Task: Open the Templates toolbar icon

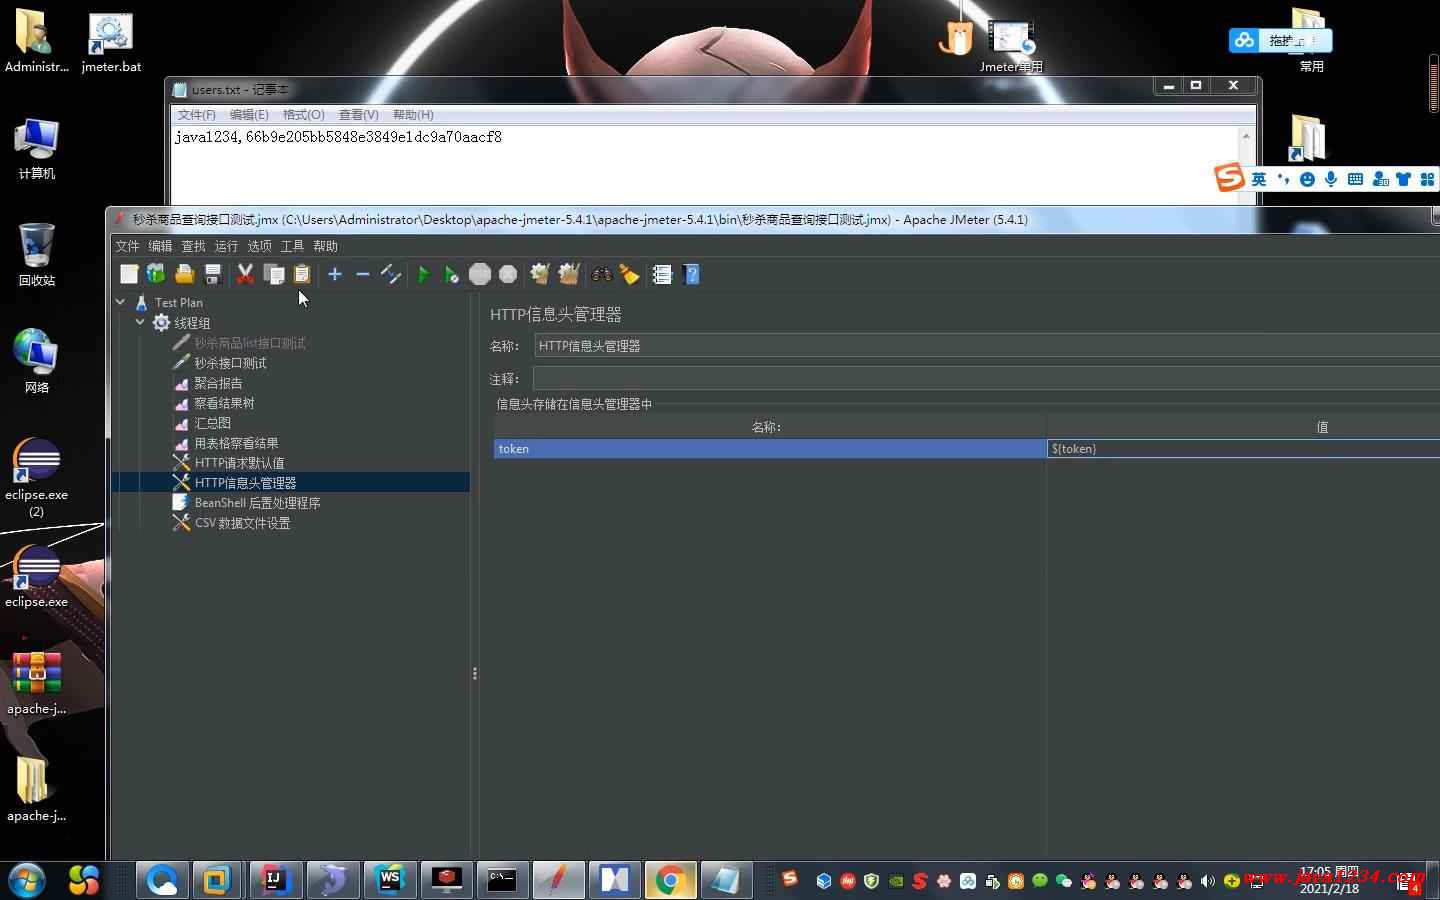Action: 156,274
